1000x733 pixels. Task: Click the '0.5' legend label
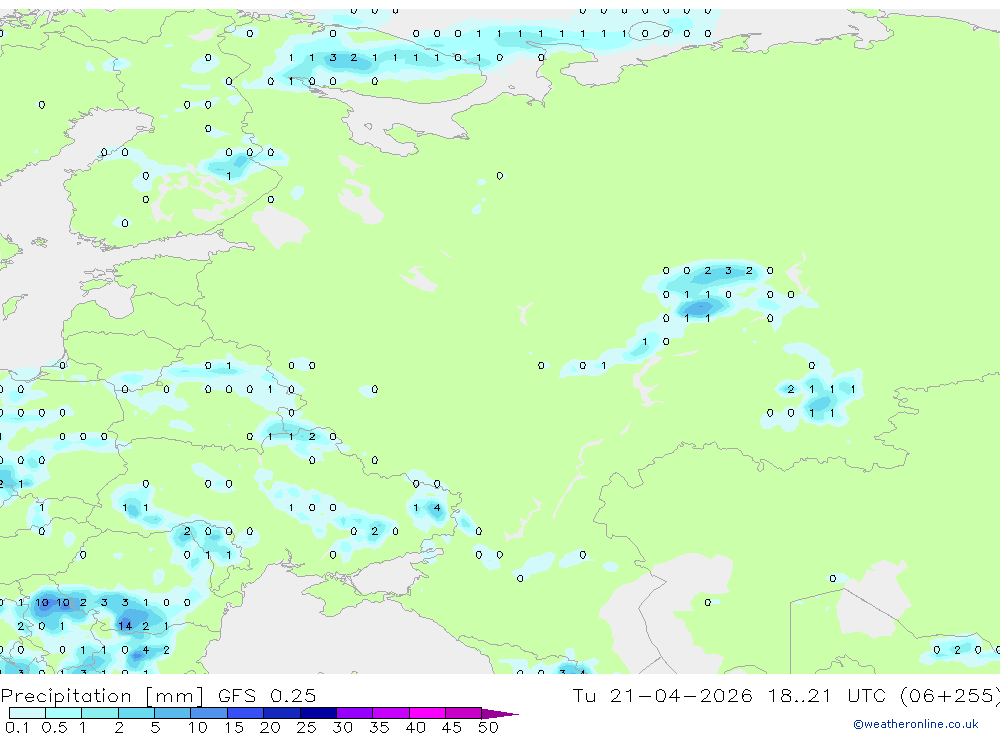coord(54,727)
